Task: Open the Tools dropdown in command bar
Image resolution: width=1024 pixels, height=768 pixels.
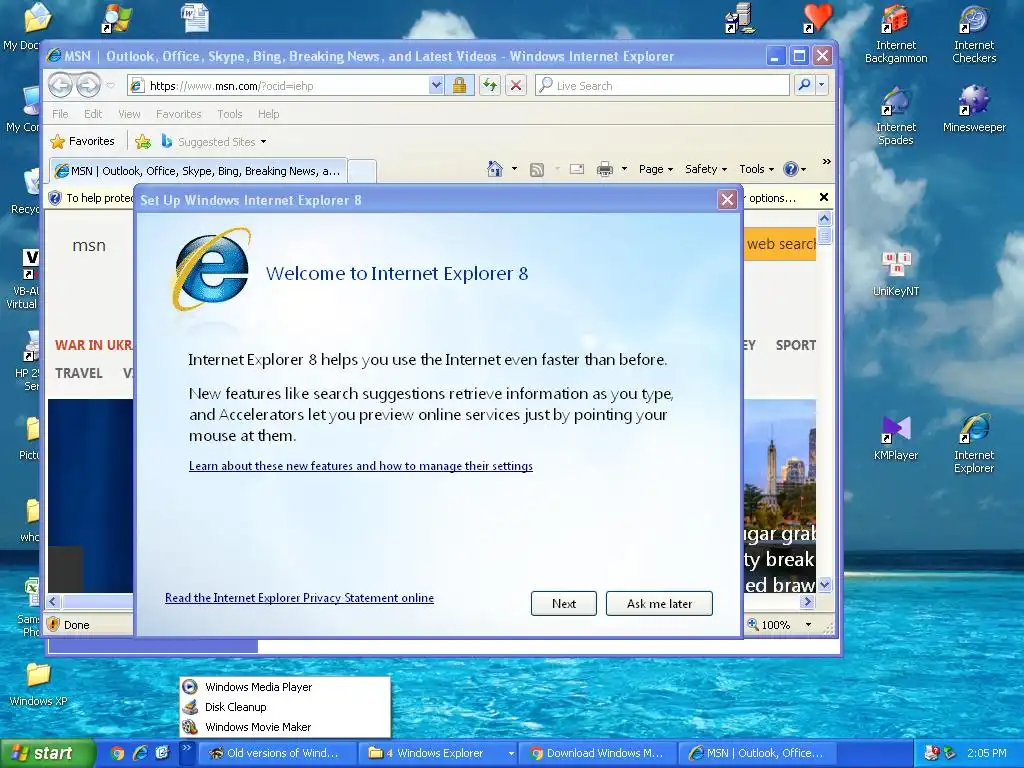Action: (x=756, y=169)
